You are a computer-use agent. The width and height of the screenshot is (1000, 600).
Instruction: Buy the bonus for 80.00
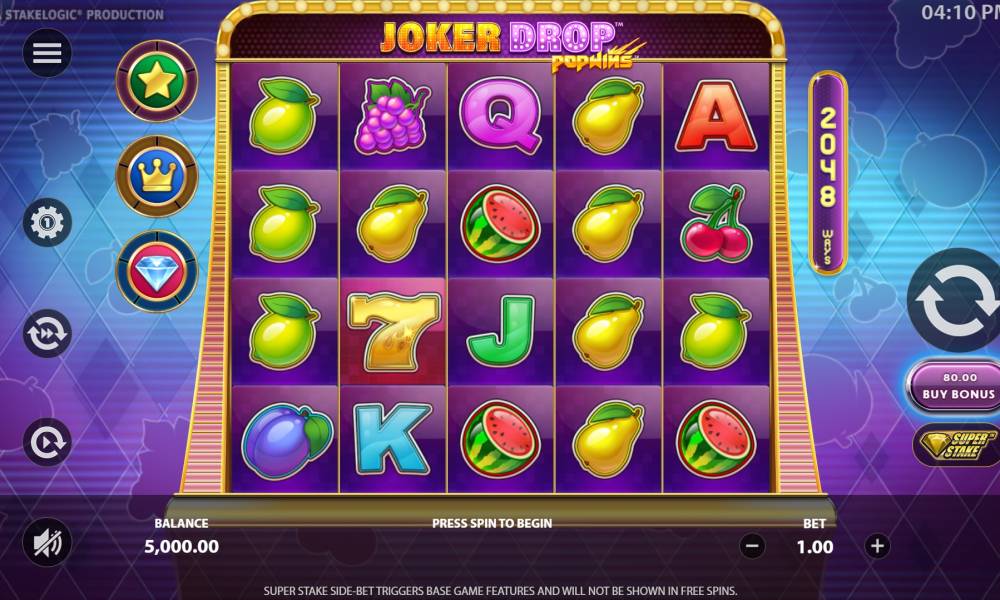(x=955, y=386)
